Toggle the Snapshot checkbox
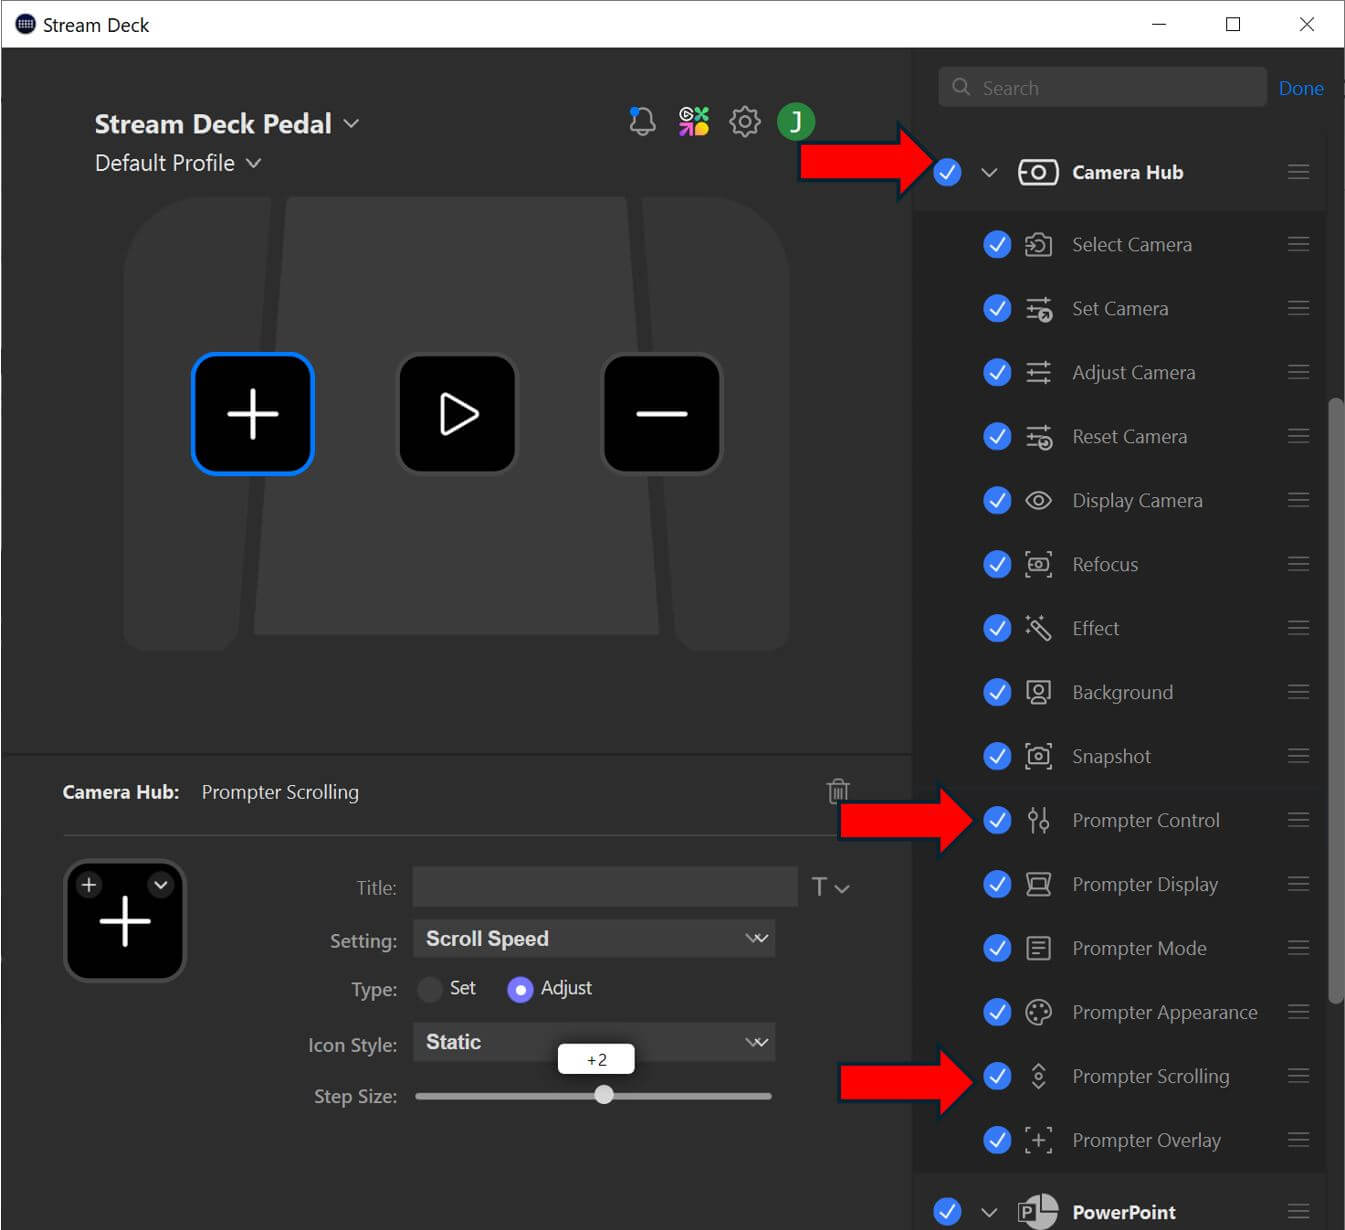Image resolution: width=1345 pixels, height=1230 pixels. coord(997,756)
